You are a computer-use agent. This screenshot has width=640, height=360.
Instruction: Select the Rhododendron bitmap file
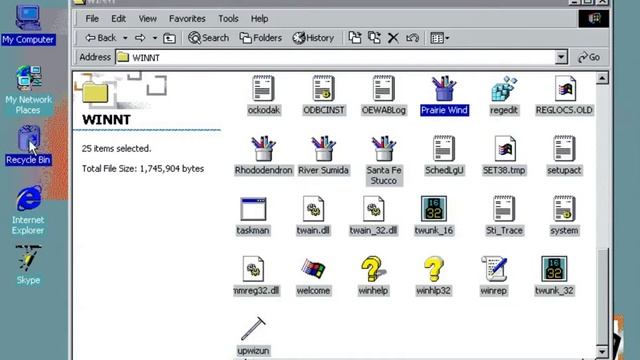pyautogui.click(x=263, y=149)
